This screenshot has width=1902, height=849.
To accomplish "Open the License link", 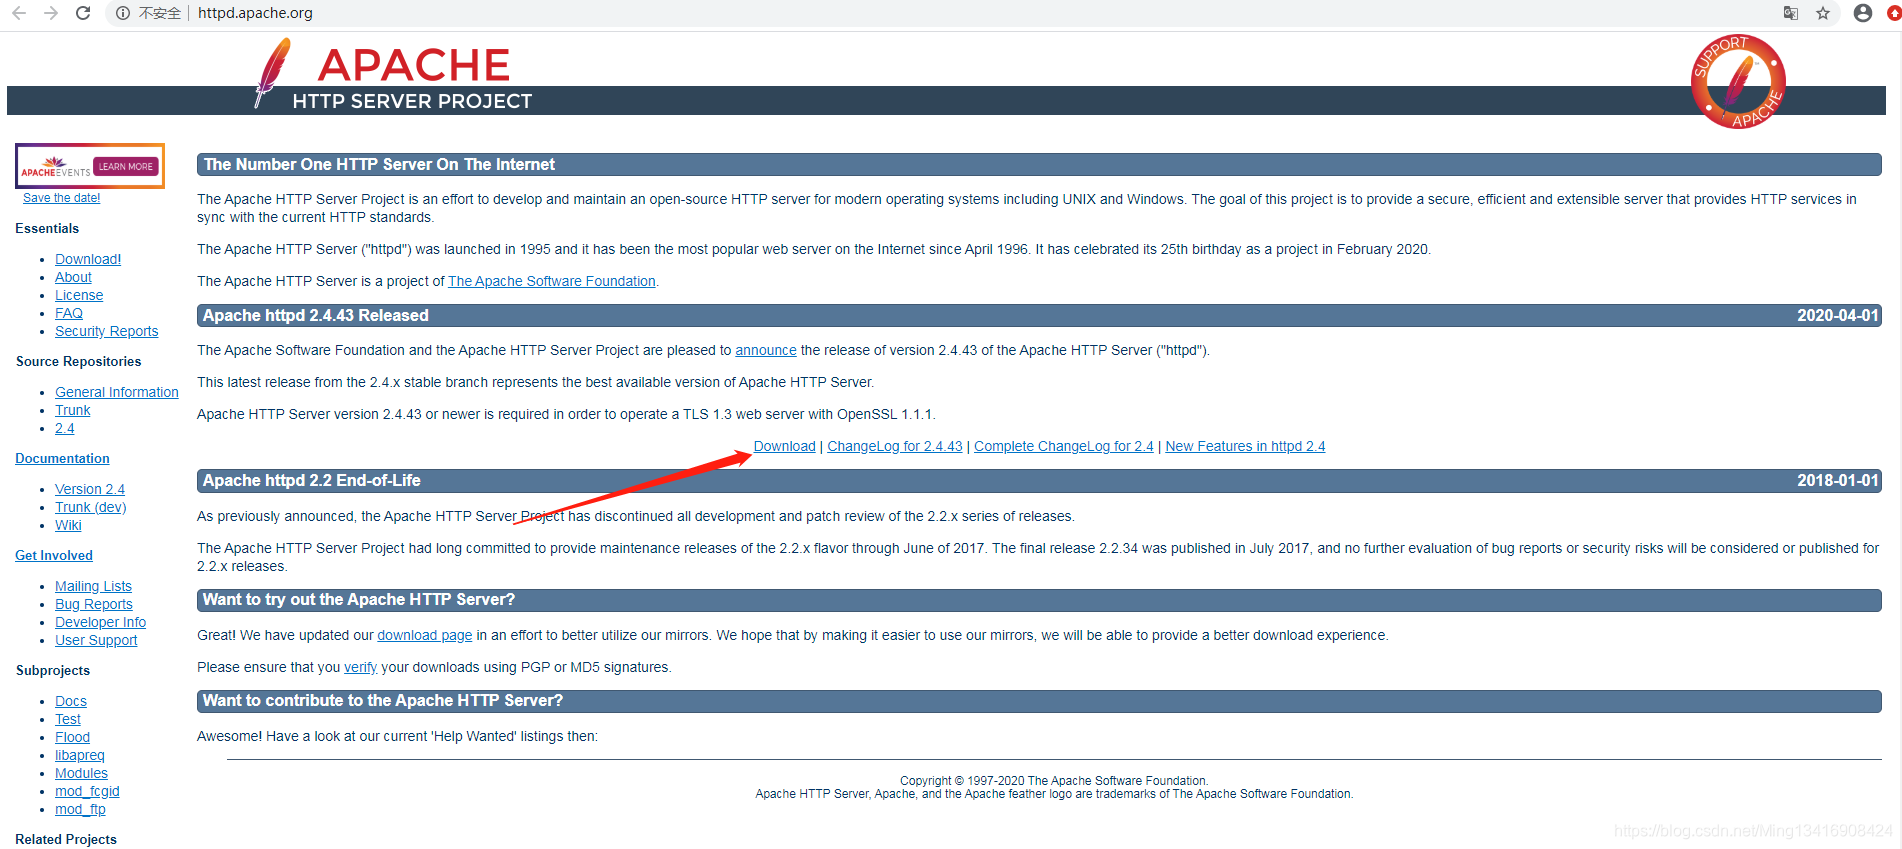I will [x=79, y=295].
